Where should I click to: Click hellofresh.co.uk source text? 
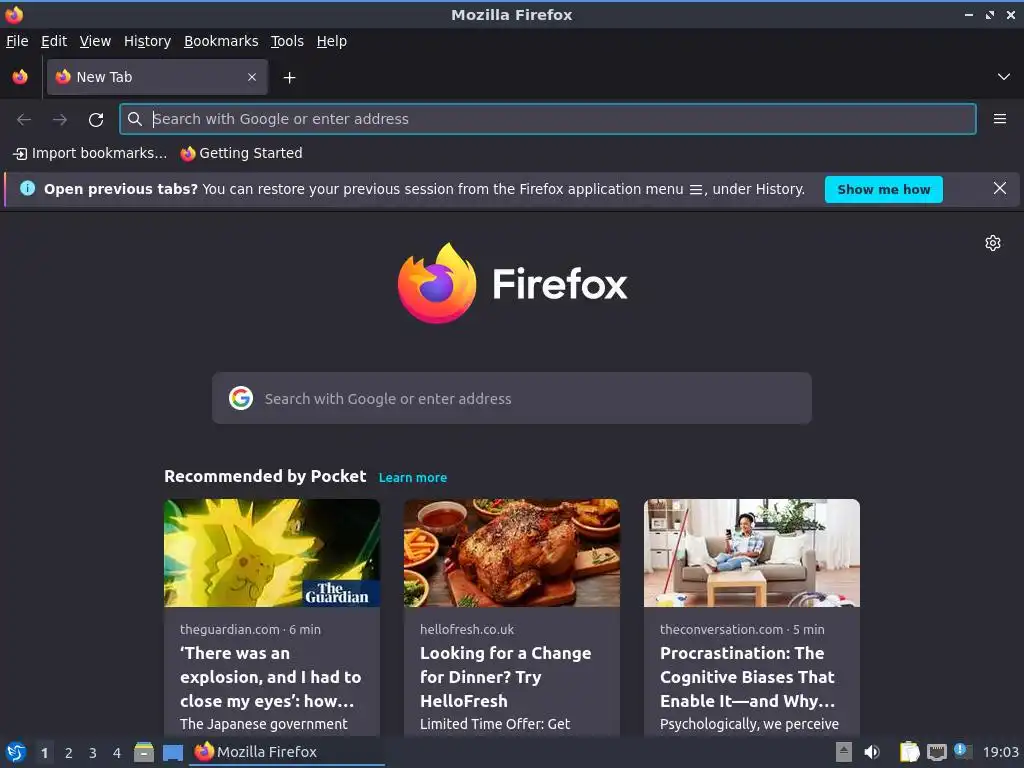point(467,630)
